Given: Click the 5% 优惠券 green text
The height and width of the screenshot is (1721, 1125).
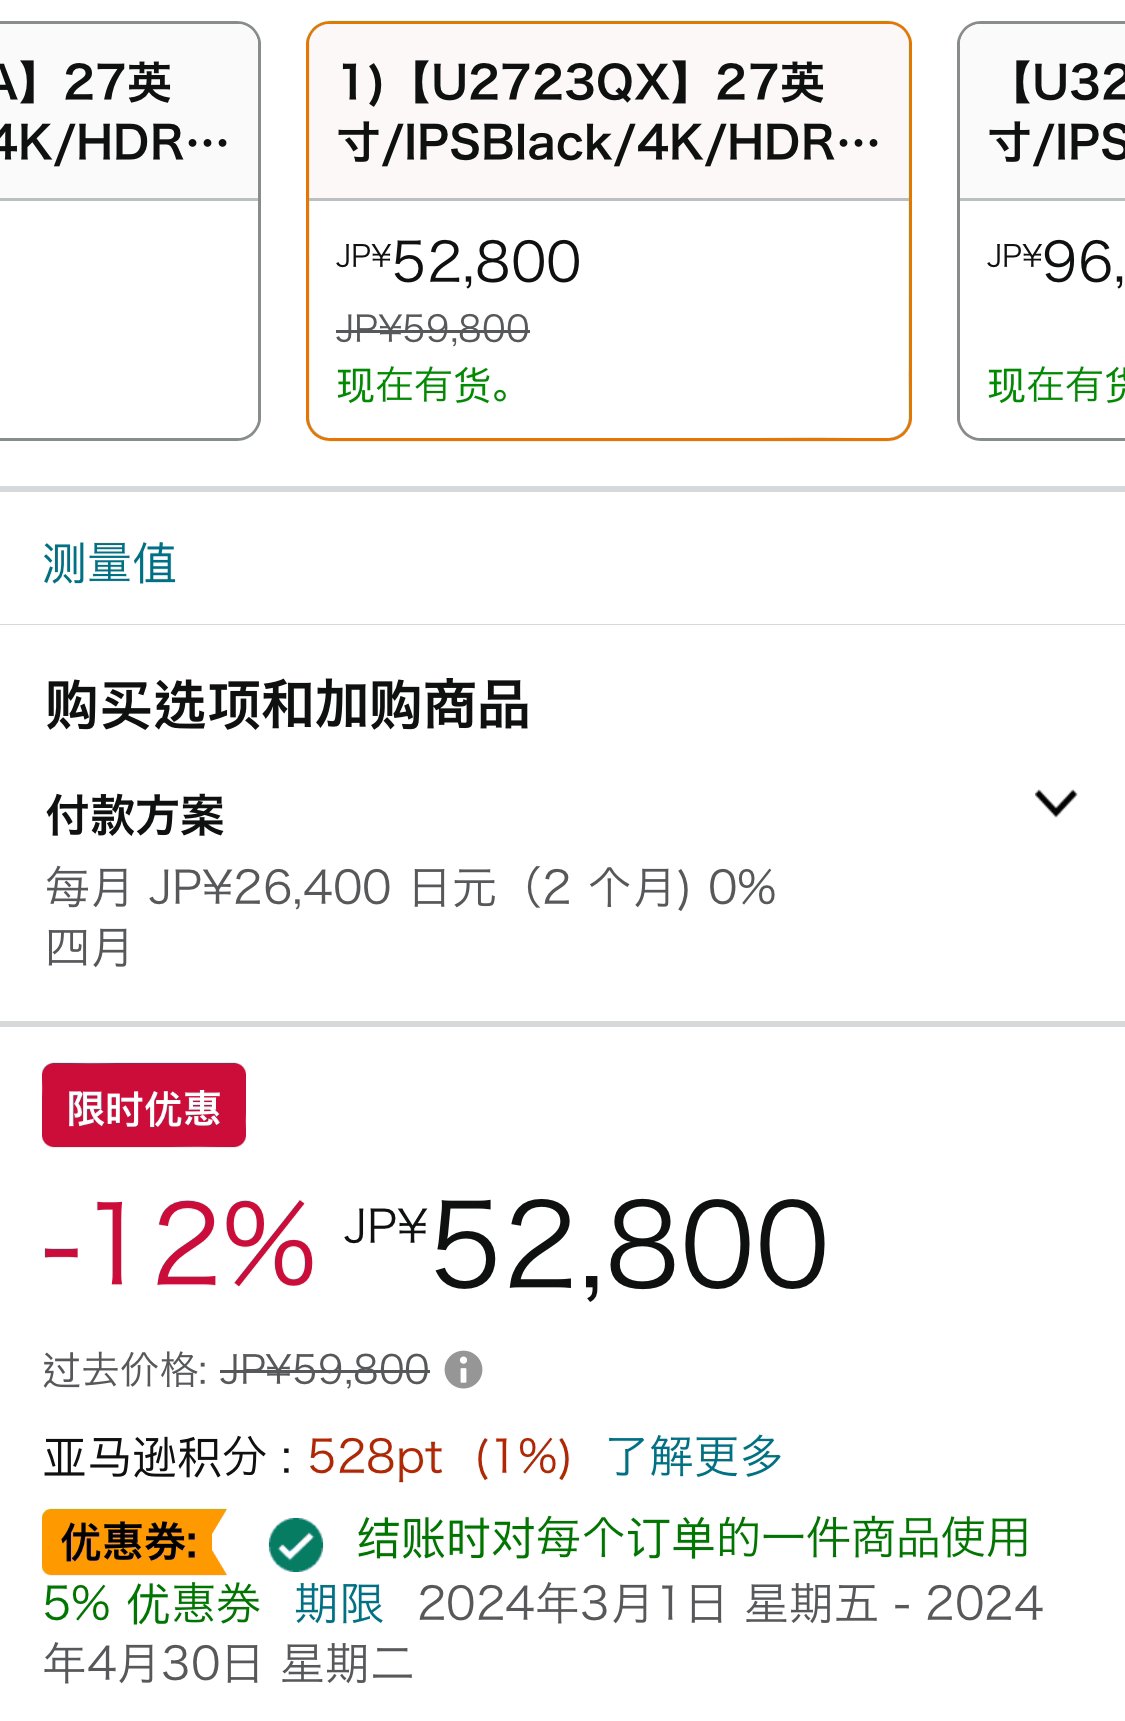Looking at the screenshot, I should 152,1604.
